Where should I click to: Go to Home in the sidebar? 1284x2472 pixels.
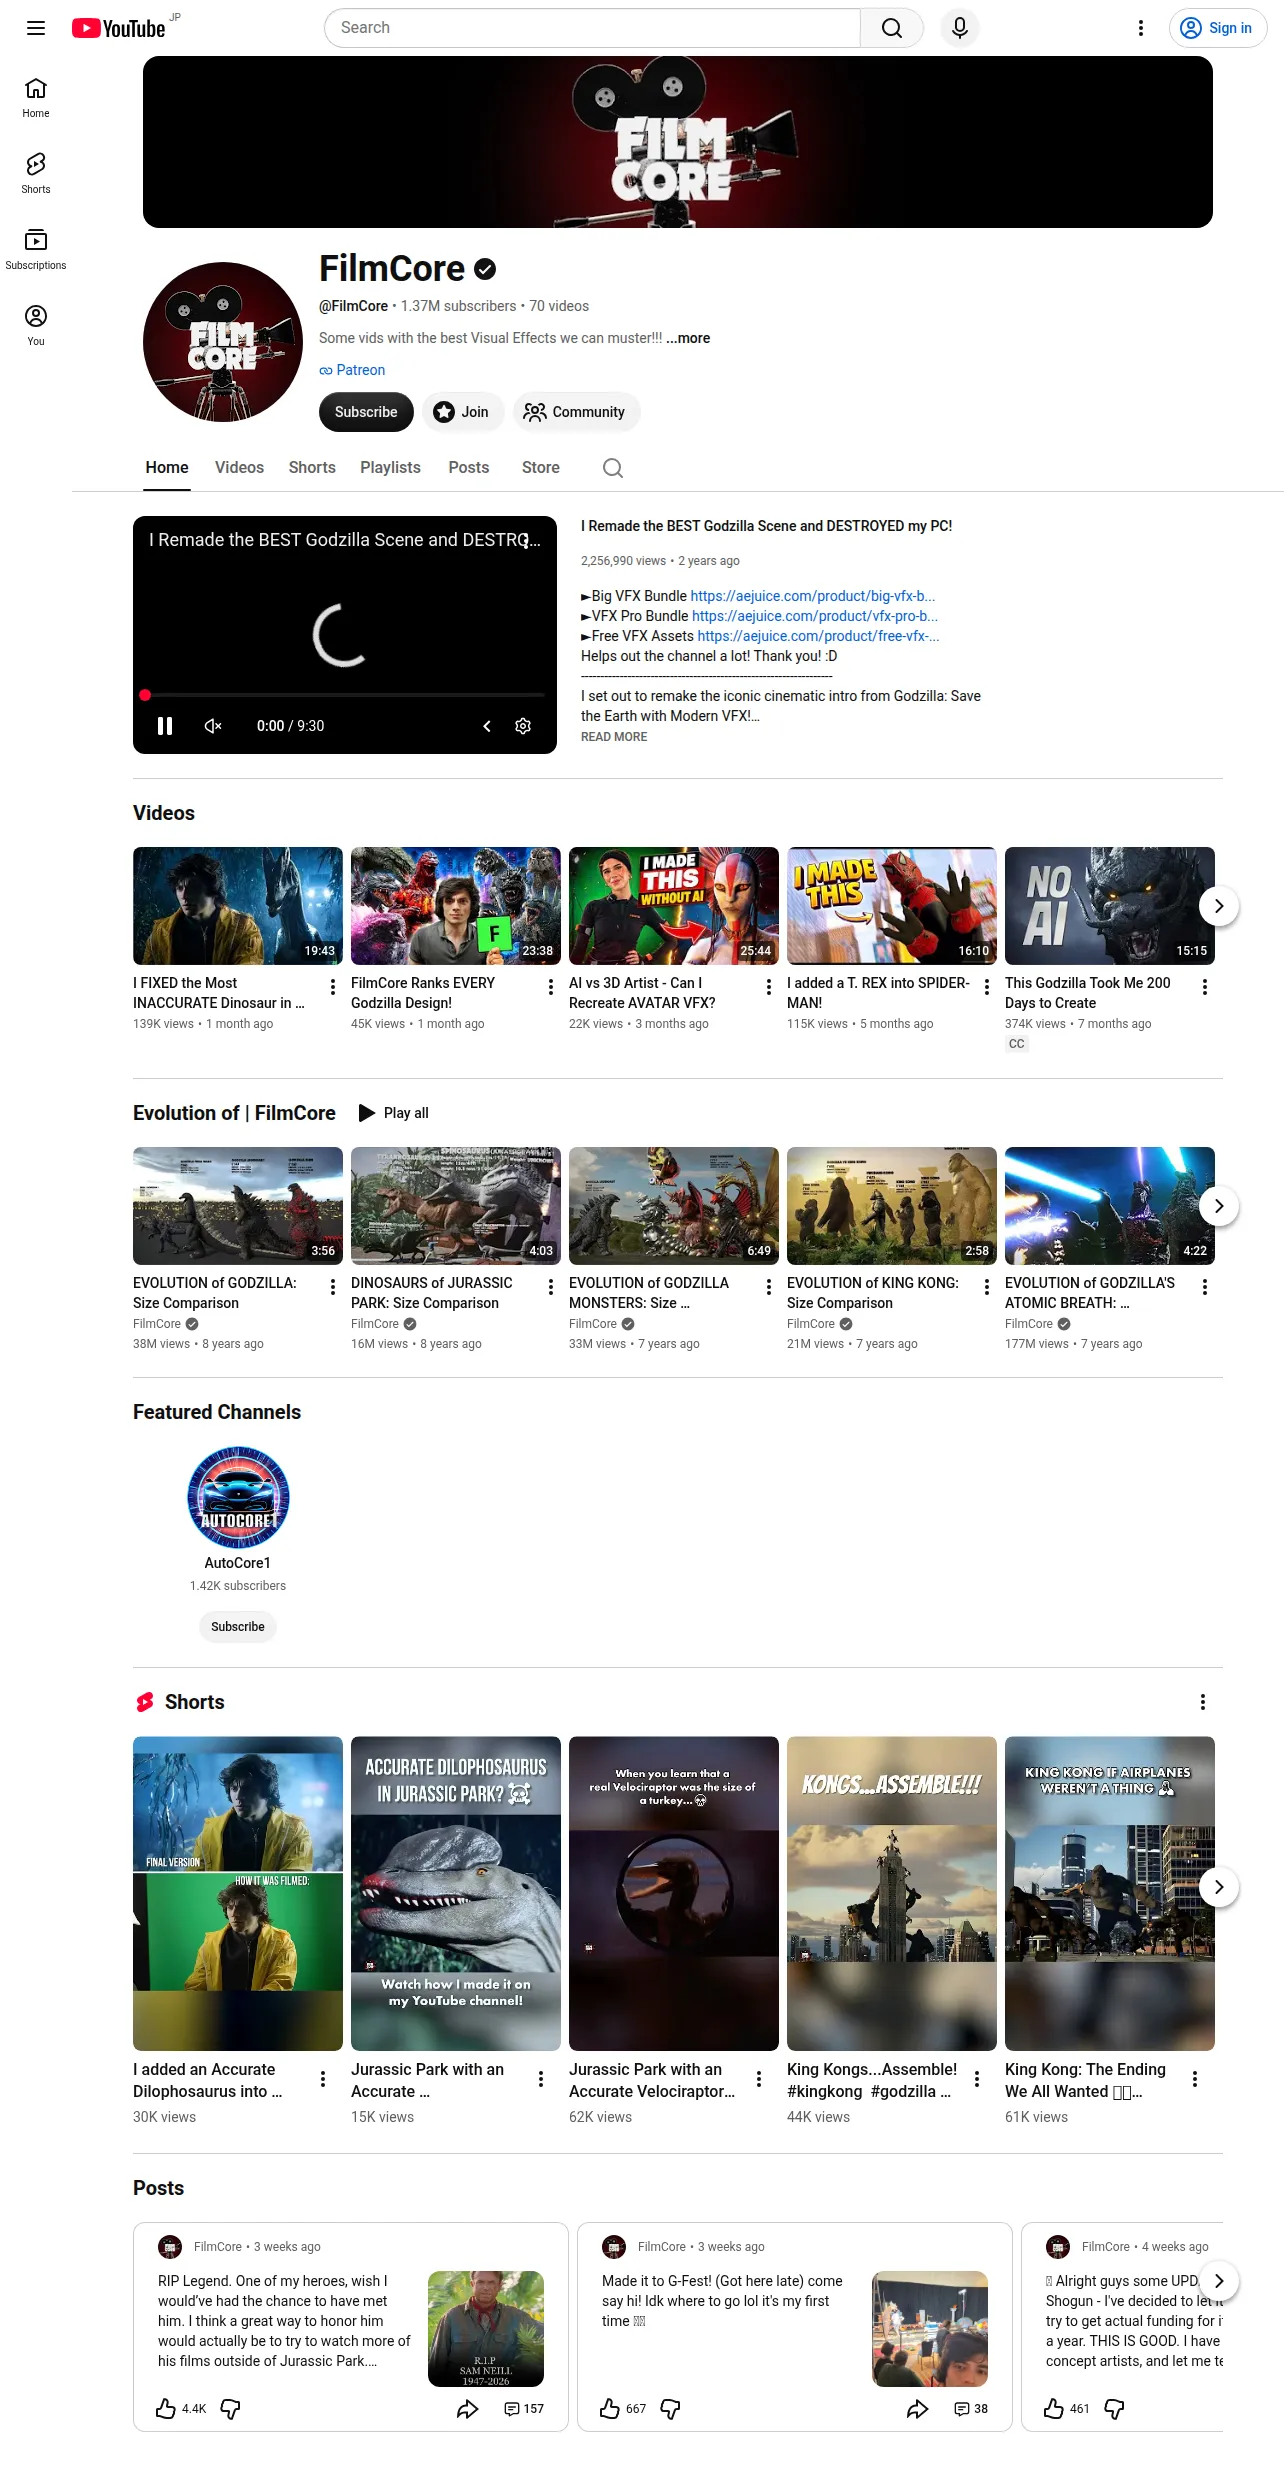click(x=36, y=98)
